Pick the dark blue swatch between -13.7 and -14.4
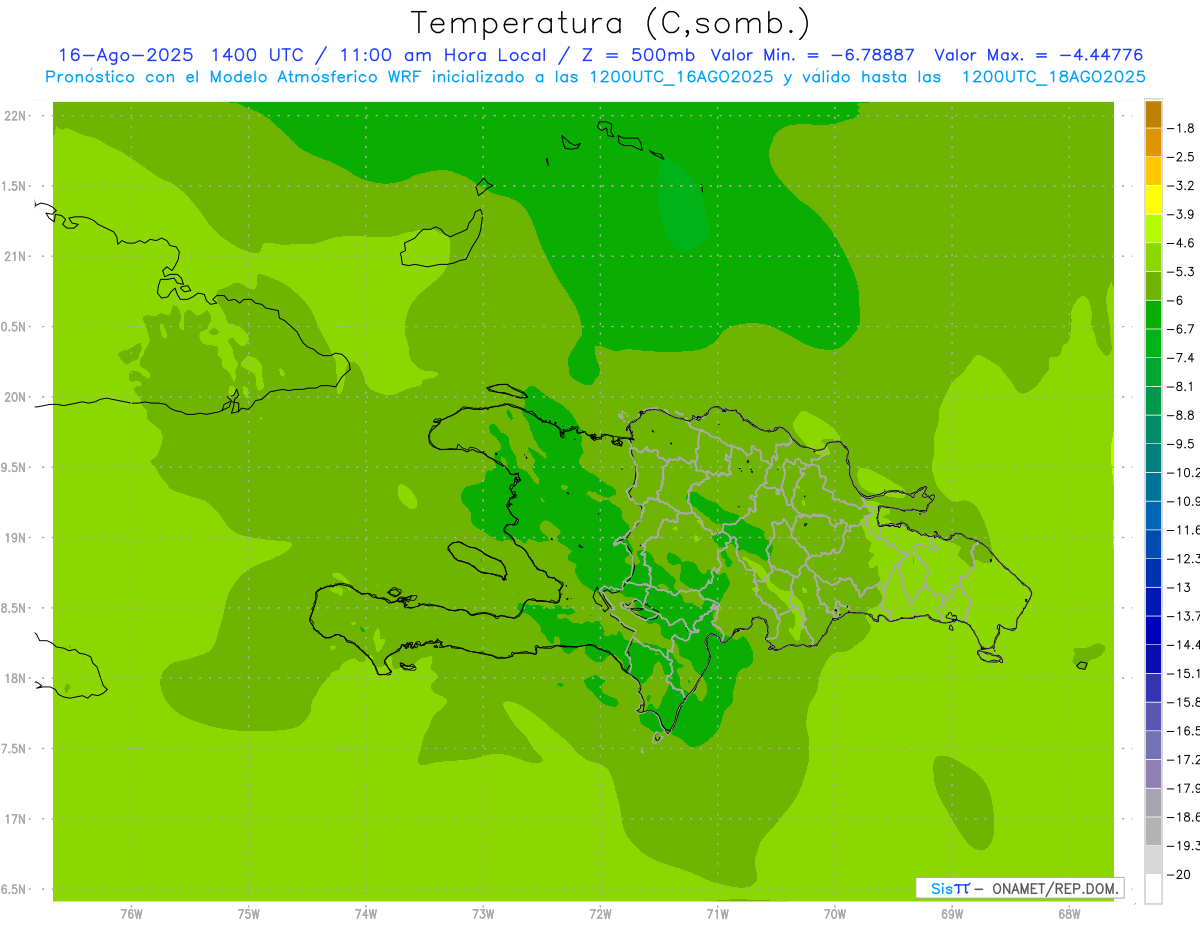The height and width of the screenshot is (927, 1200). point(1153,630)
